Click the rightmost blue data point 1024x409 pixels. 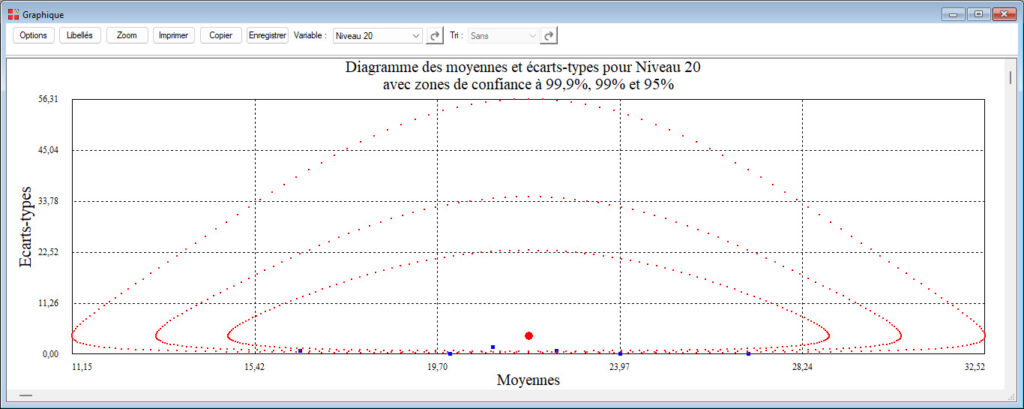coord(748,353)
